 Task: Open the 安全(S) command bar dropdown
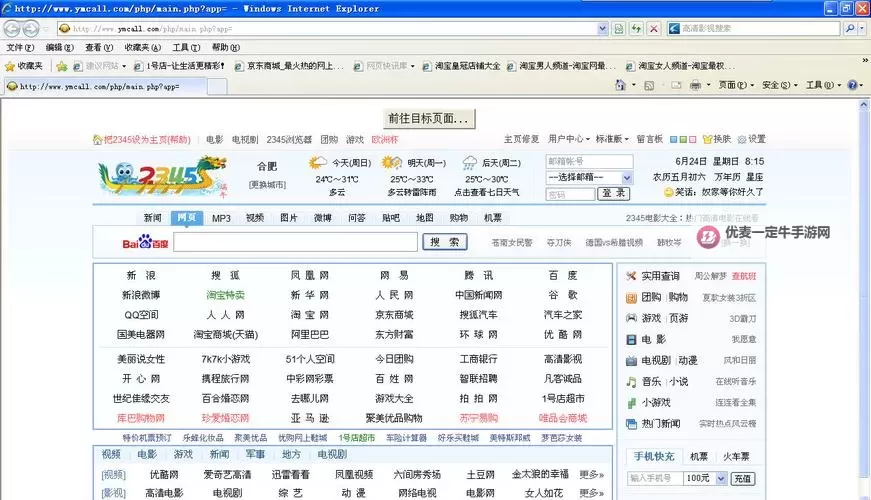pyautogui.click(x=779, y=85)
